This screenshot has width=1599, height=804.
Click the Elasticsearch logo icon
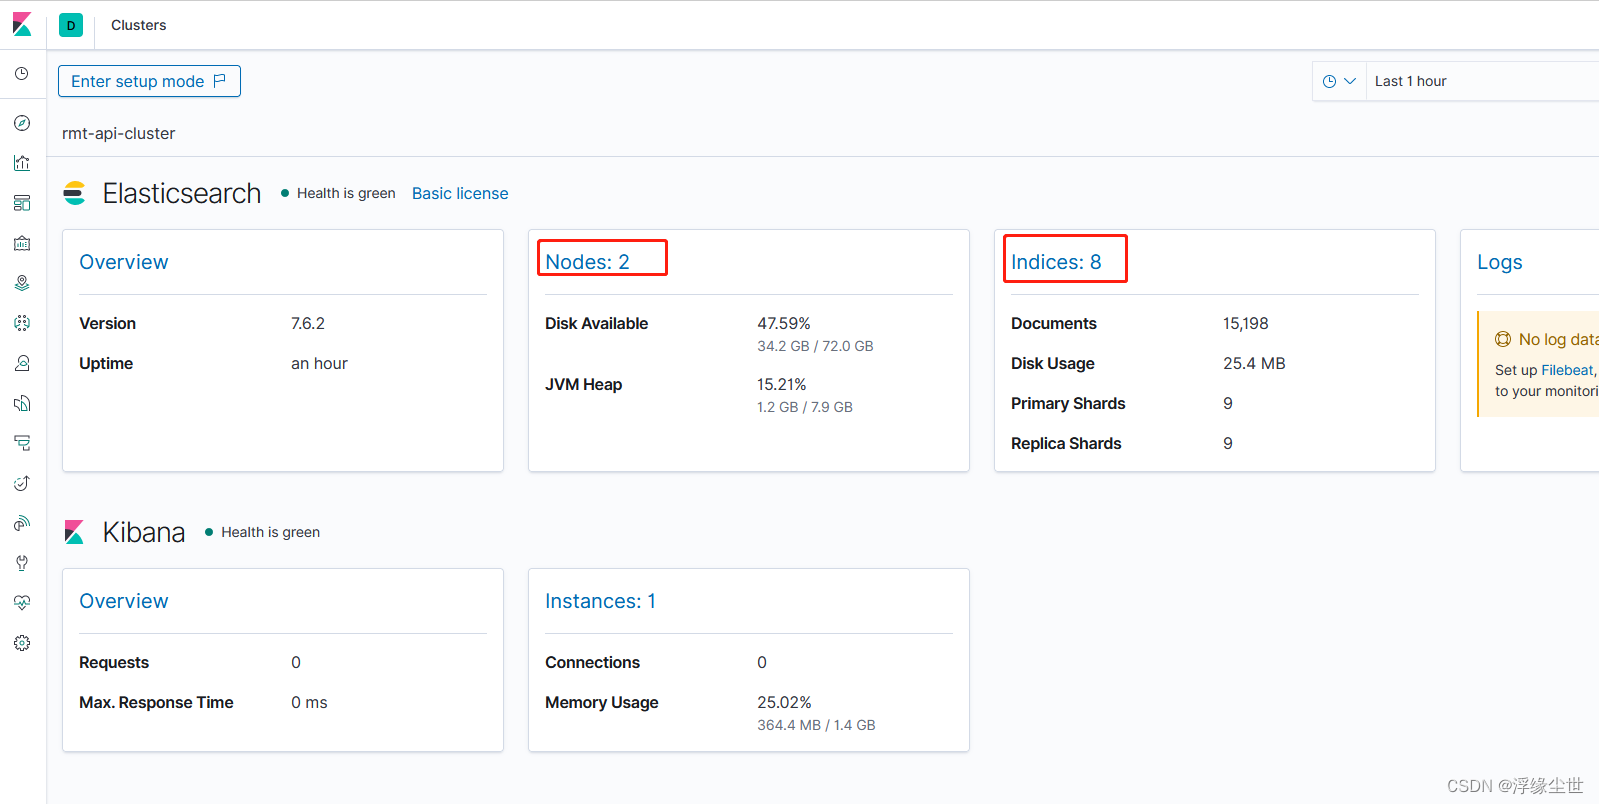pyautogui.click(x=75, y=193)
